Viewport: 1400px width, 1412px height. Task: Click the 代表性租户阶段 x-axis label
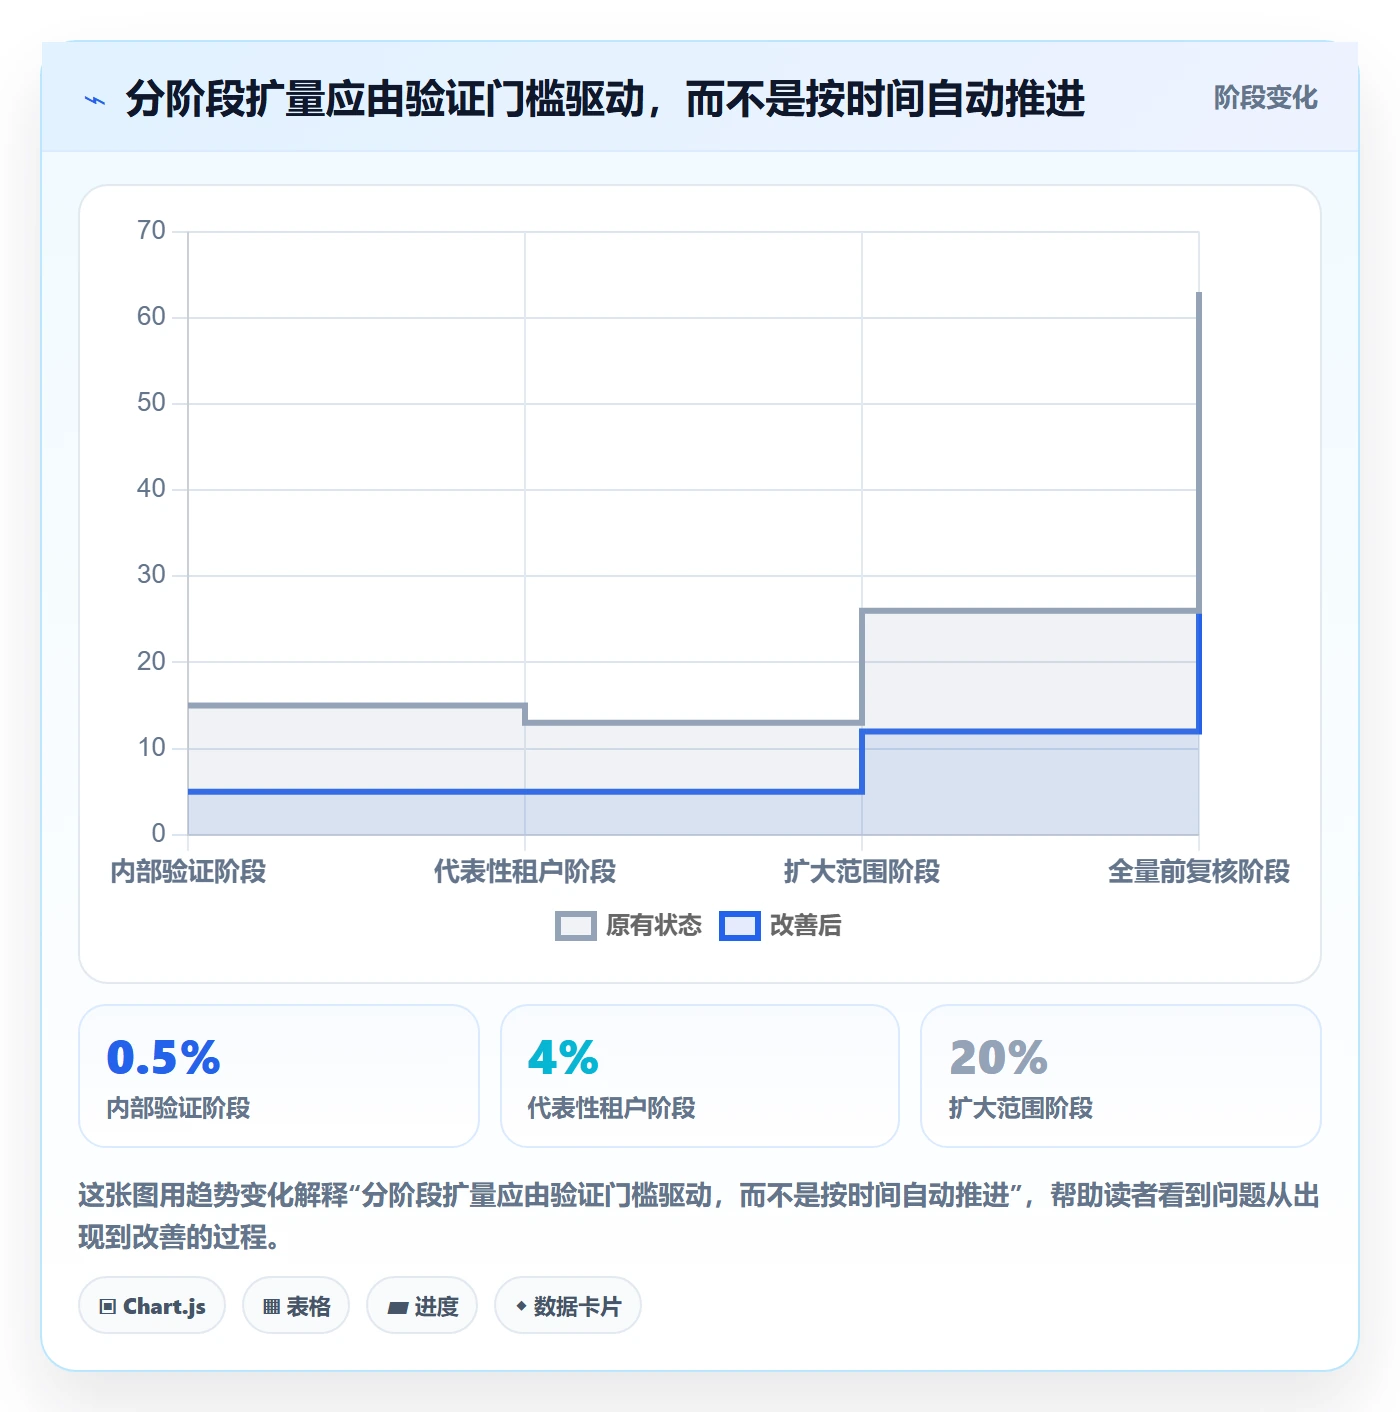point(525,872)
